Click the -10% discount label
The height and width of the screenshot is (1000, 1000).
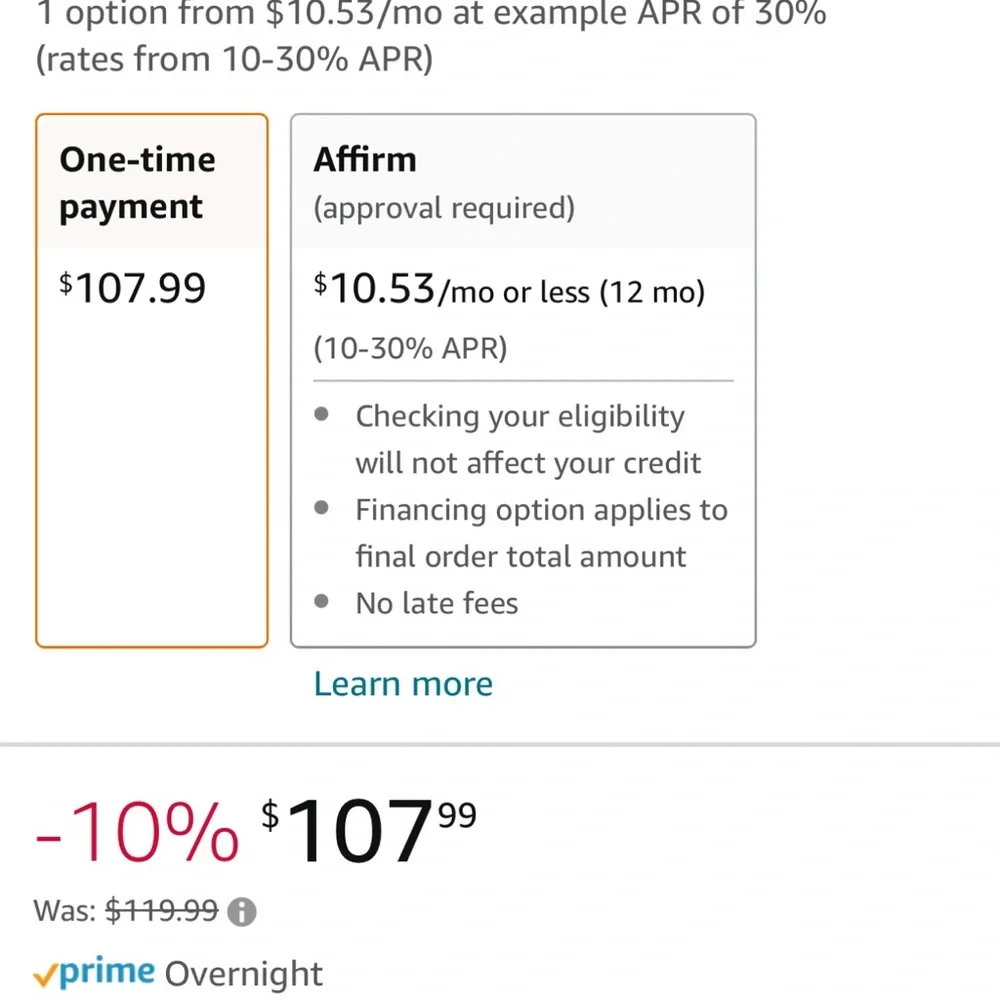(137, 832)
